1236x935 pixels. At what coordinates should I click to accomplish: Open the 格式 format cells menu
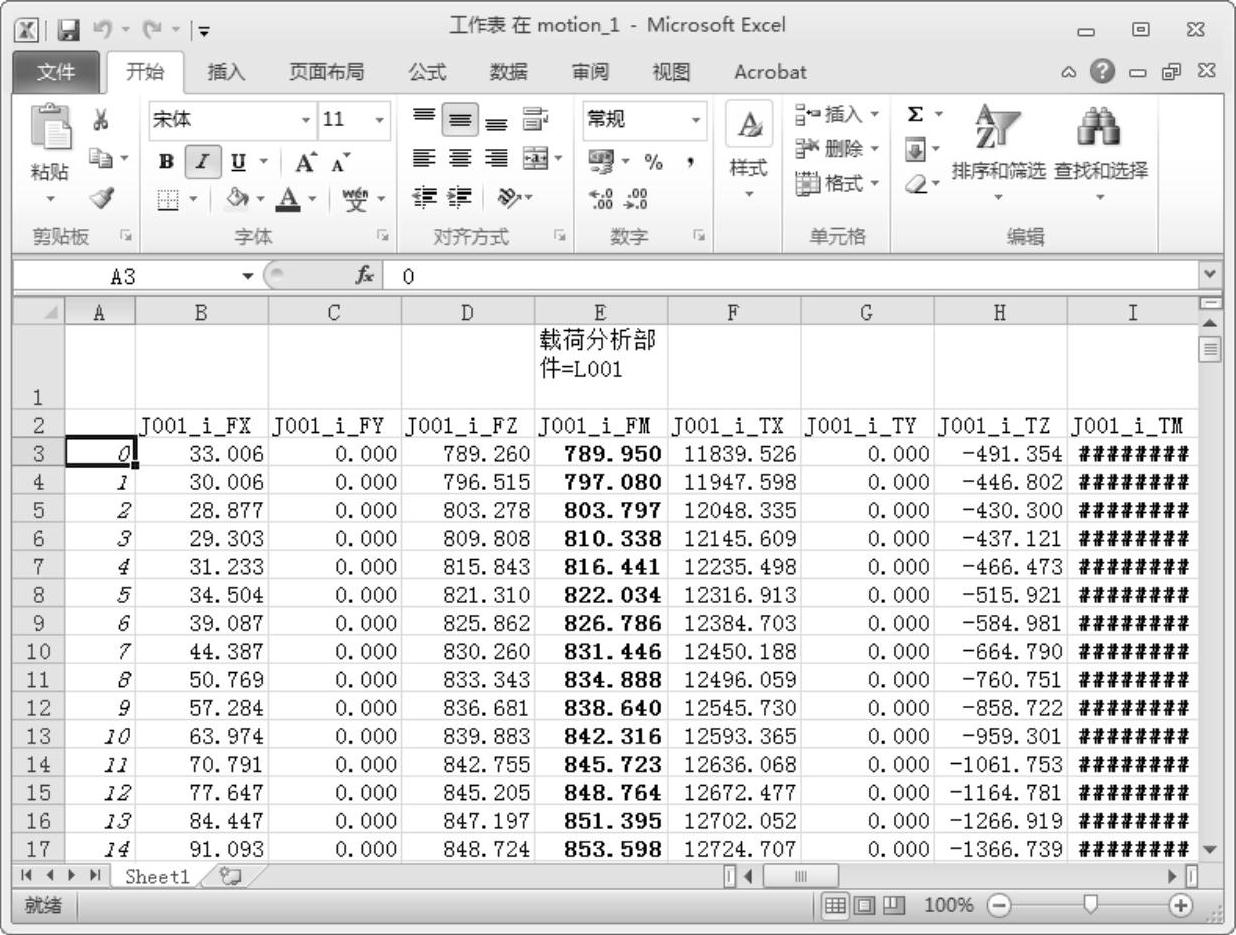(x=837, y=184)
